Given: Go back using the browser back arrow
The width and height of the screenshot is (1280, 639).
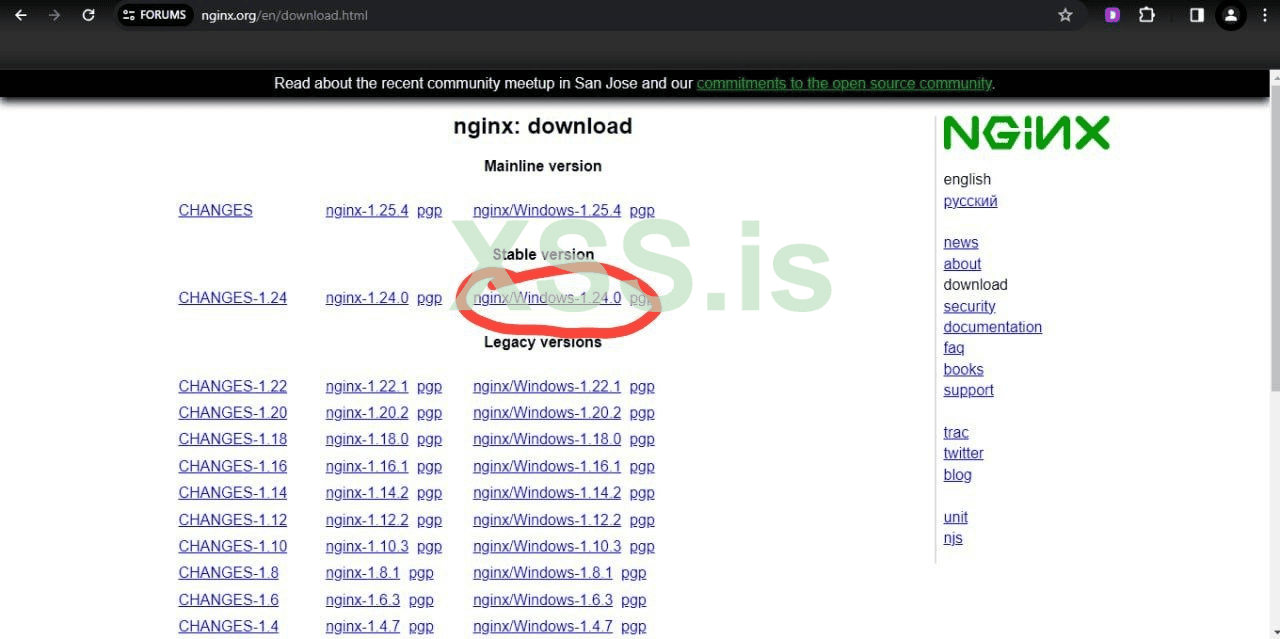Looking at the screenshot, I should [x=20, y=15].
